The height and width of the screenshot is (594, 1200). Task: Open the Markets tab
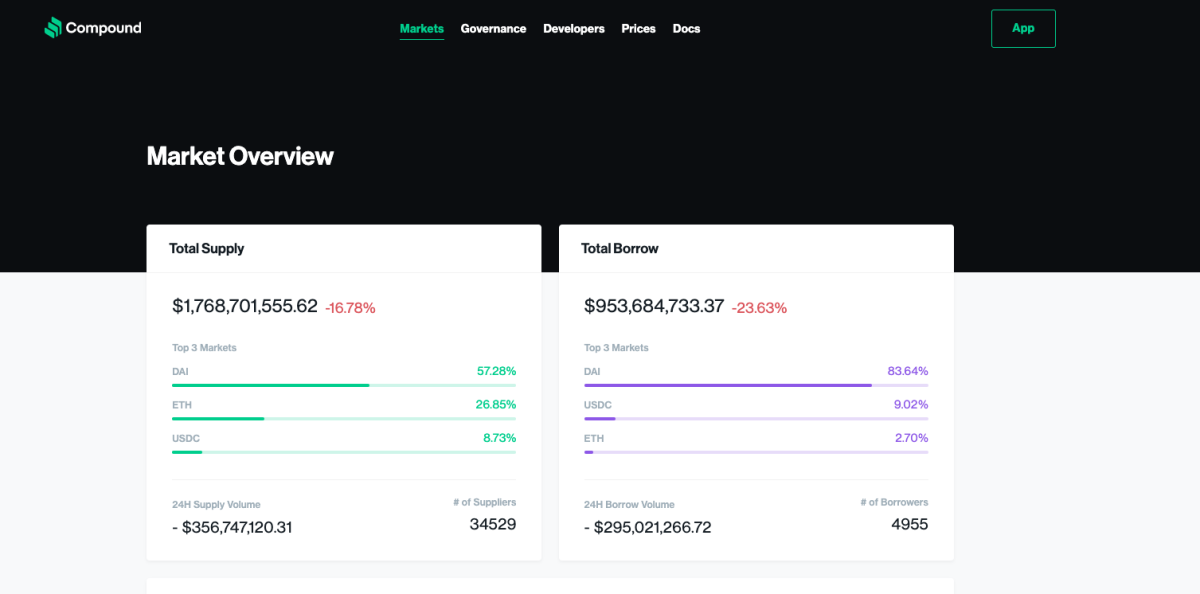421,29
